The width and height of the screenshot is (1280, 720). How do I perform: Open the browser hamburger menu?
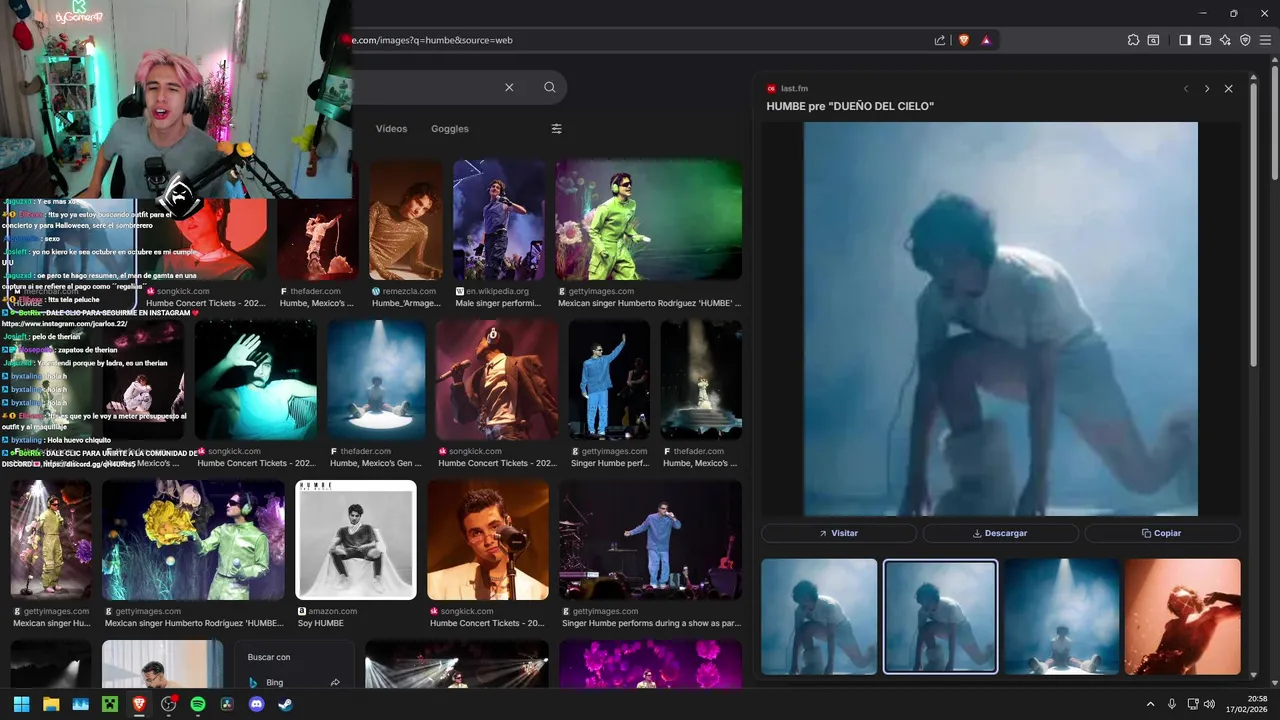(1265, 40)
